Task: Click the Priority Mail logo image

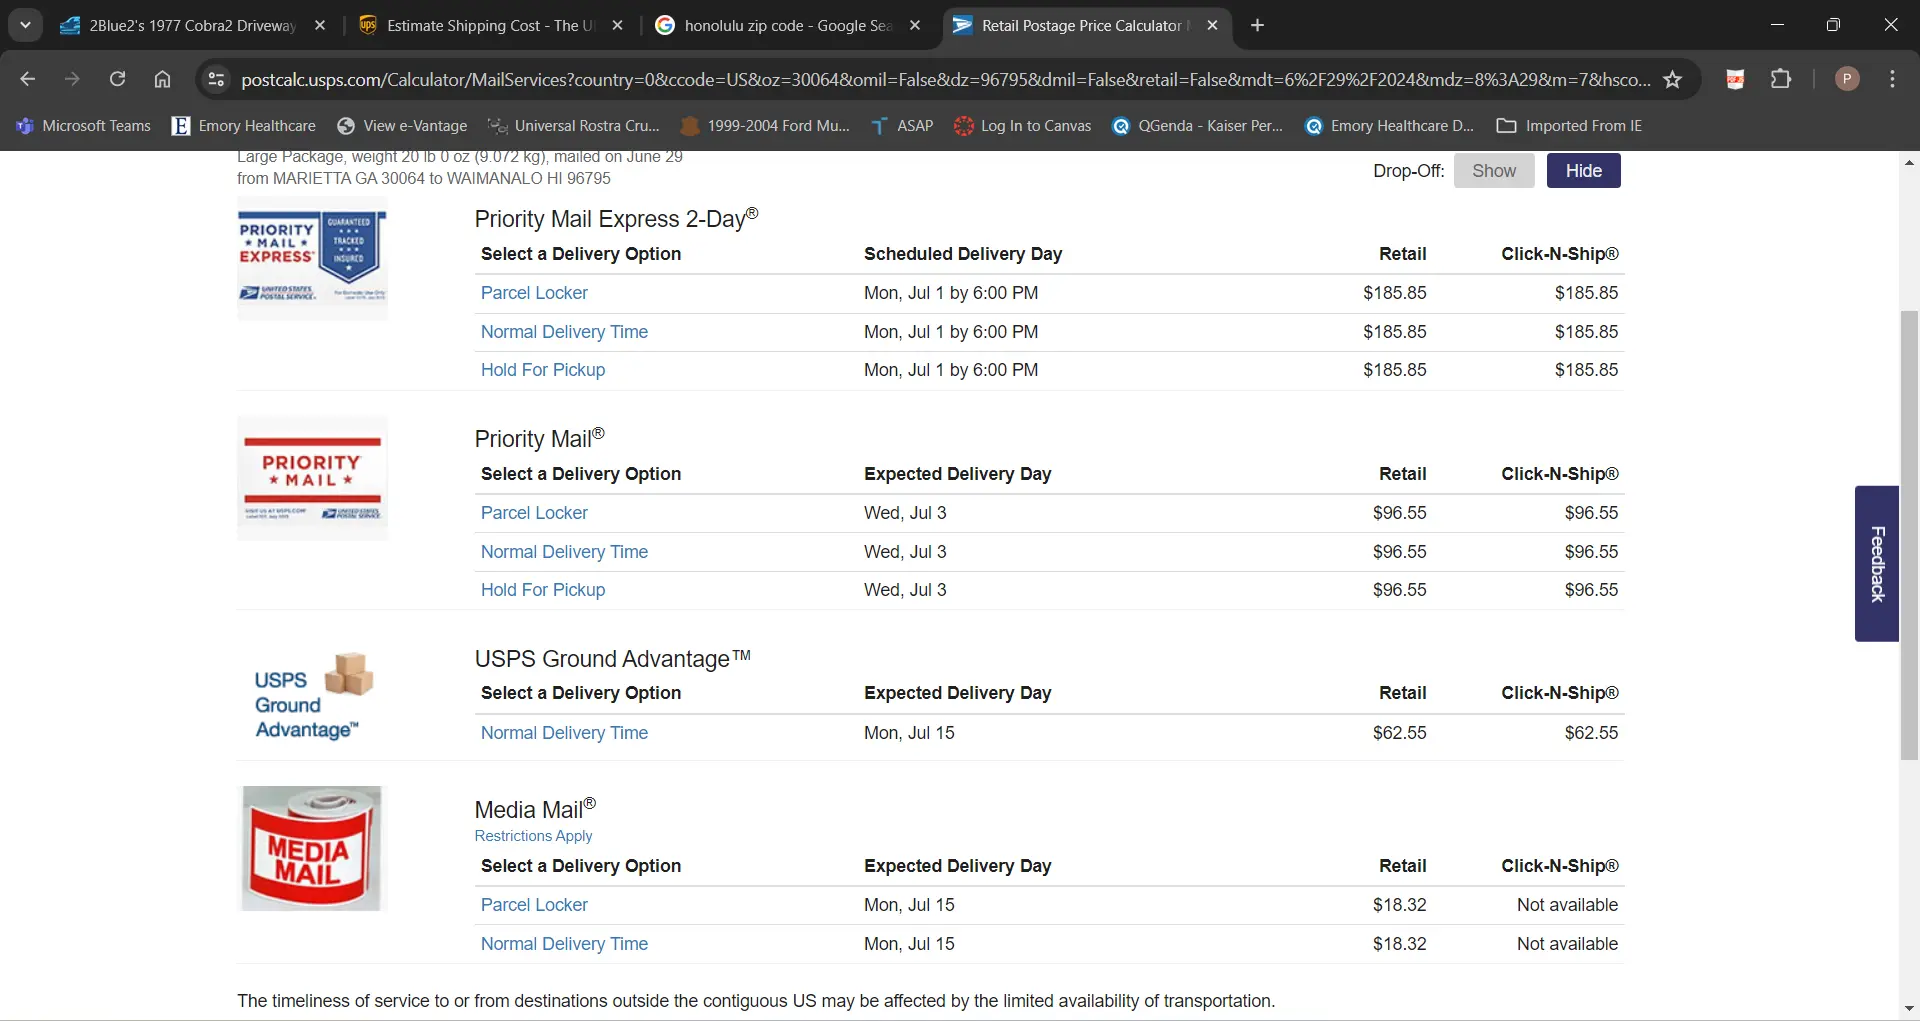Action: tap(312, 478)
